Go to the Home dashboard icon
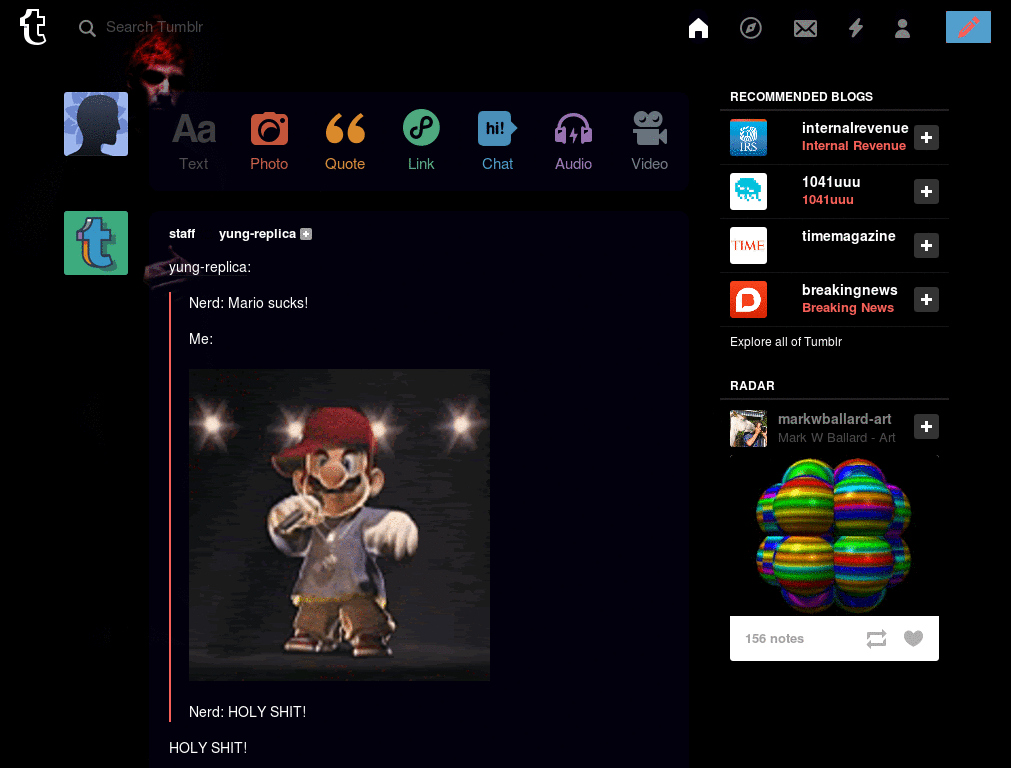The image size is (1024, 768). click(698, 28)
